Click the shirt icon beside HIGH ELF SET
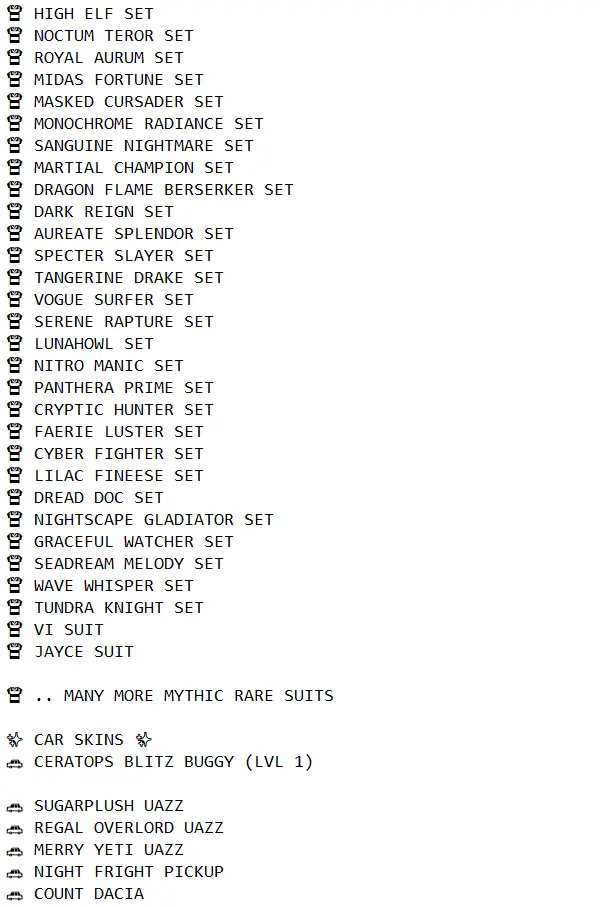This screenshot has width=600, height=907. tap(14, 14)
